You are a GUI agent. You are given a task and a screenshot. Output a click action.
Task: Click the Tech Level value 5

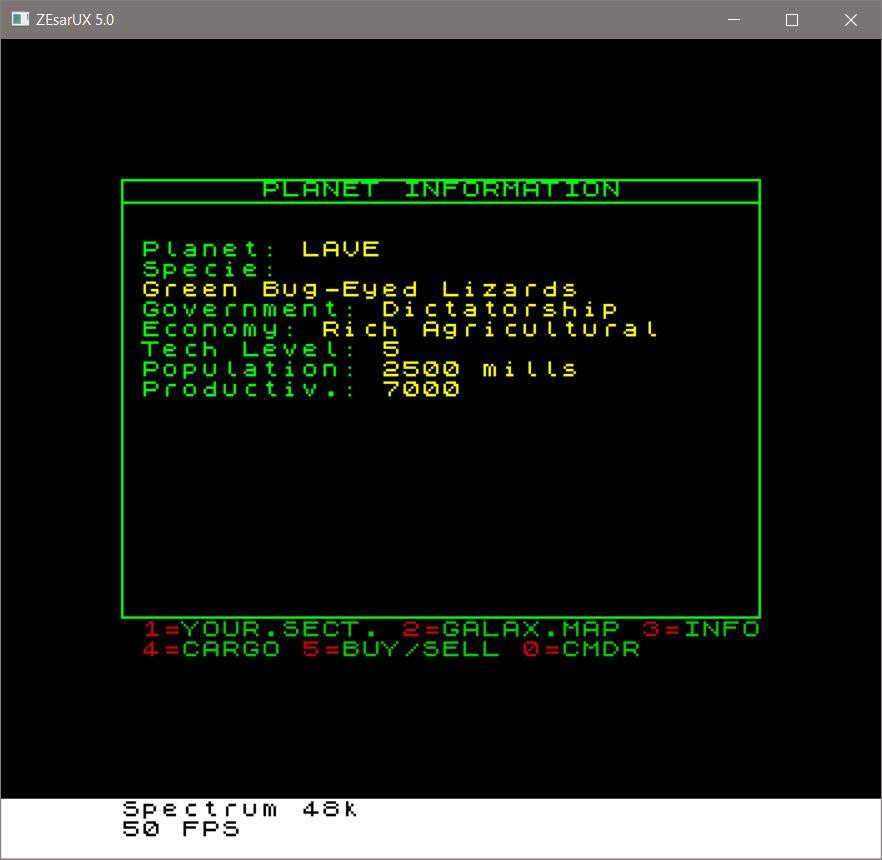(391, 349)
